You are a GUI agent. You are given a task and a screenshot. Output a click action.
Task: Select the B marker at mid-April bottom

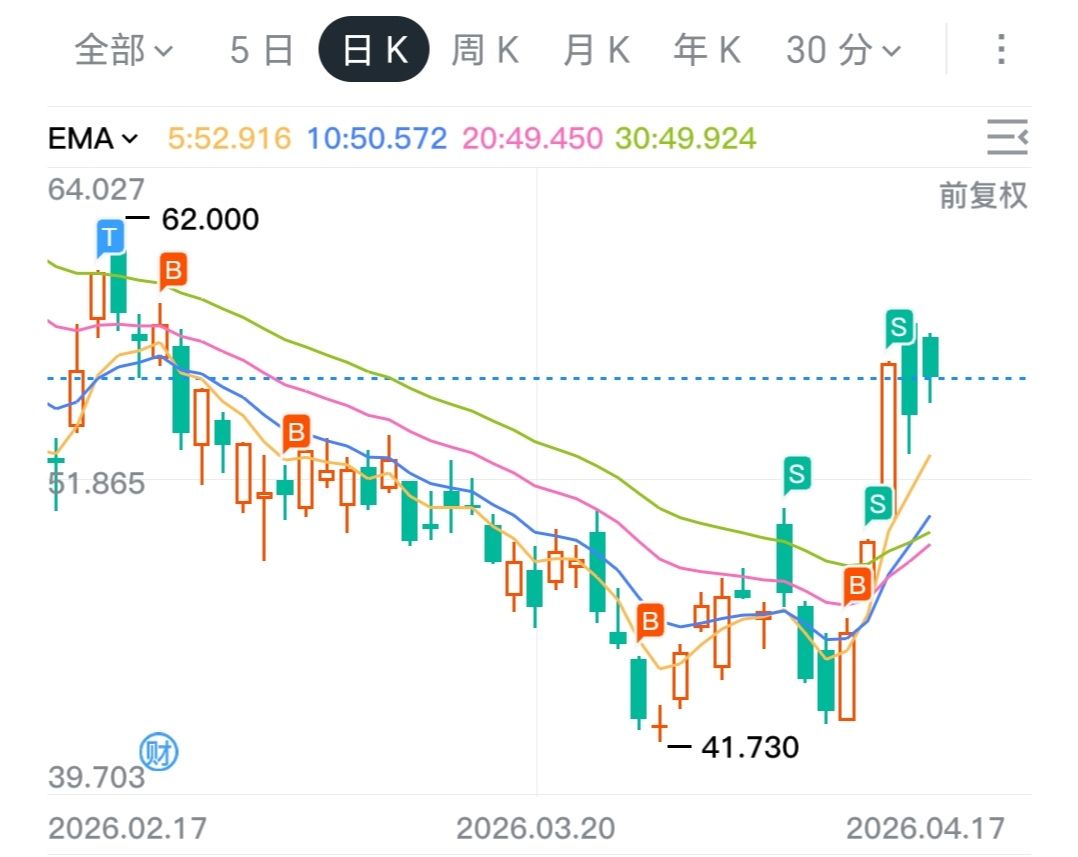click(857, 584)
